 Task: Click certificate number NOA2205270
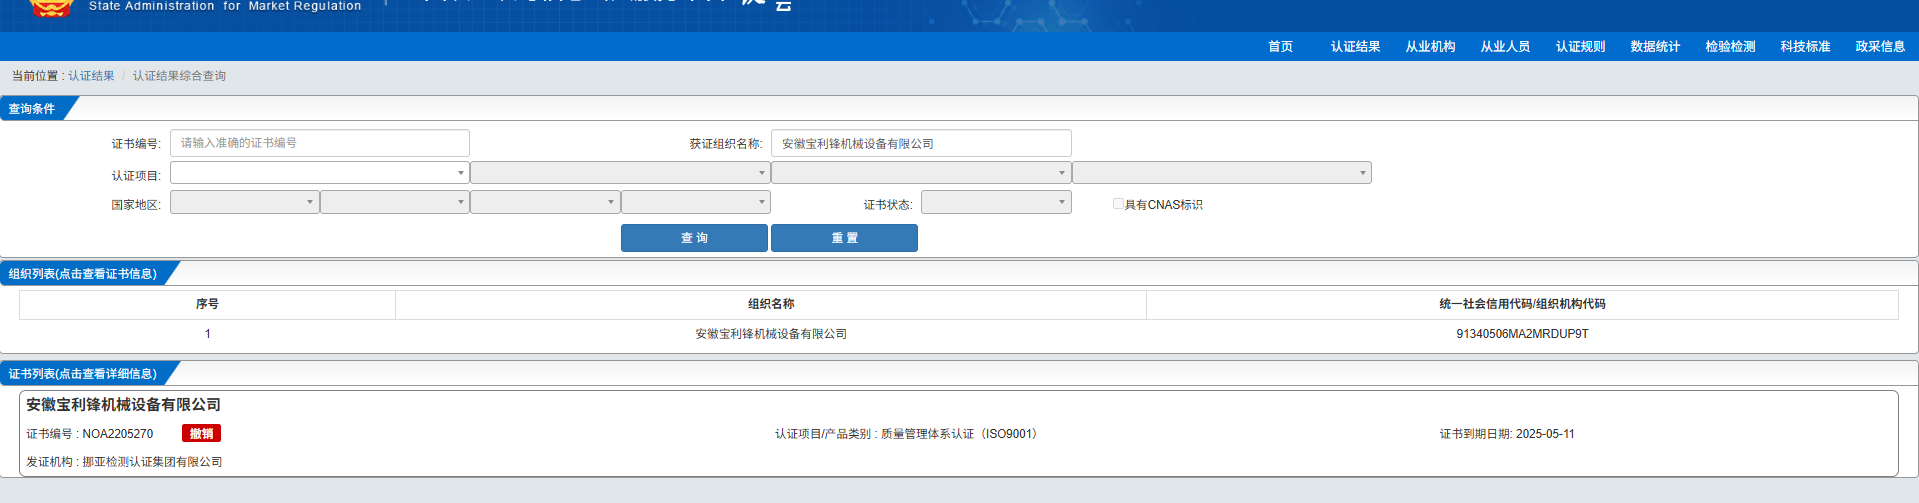118,434
